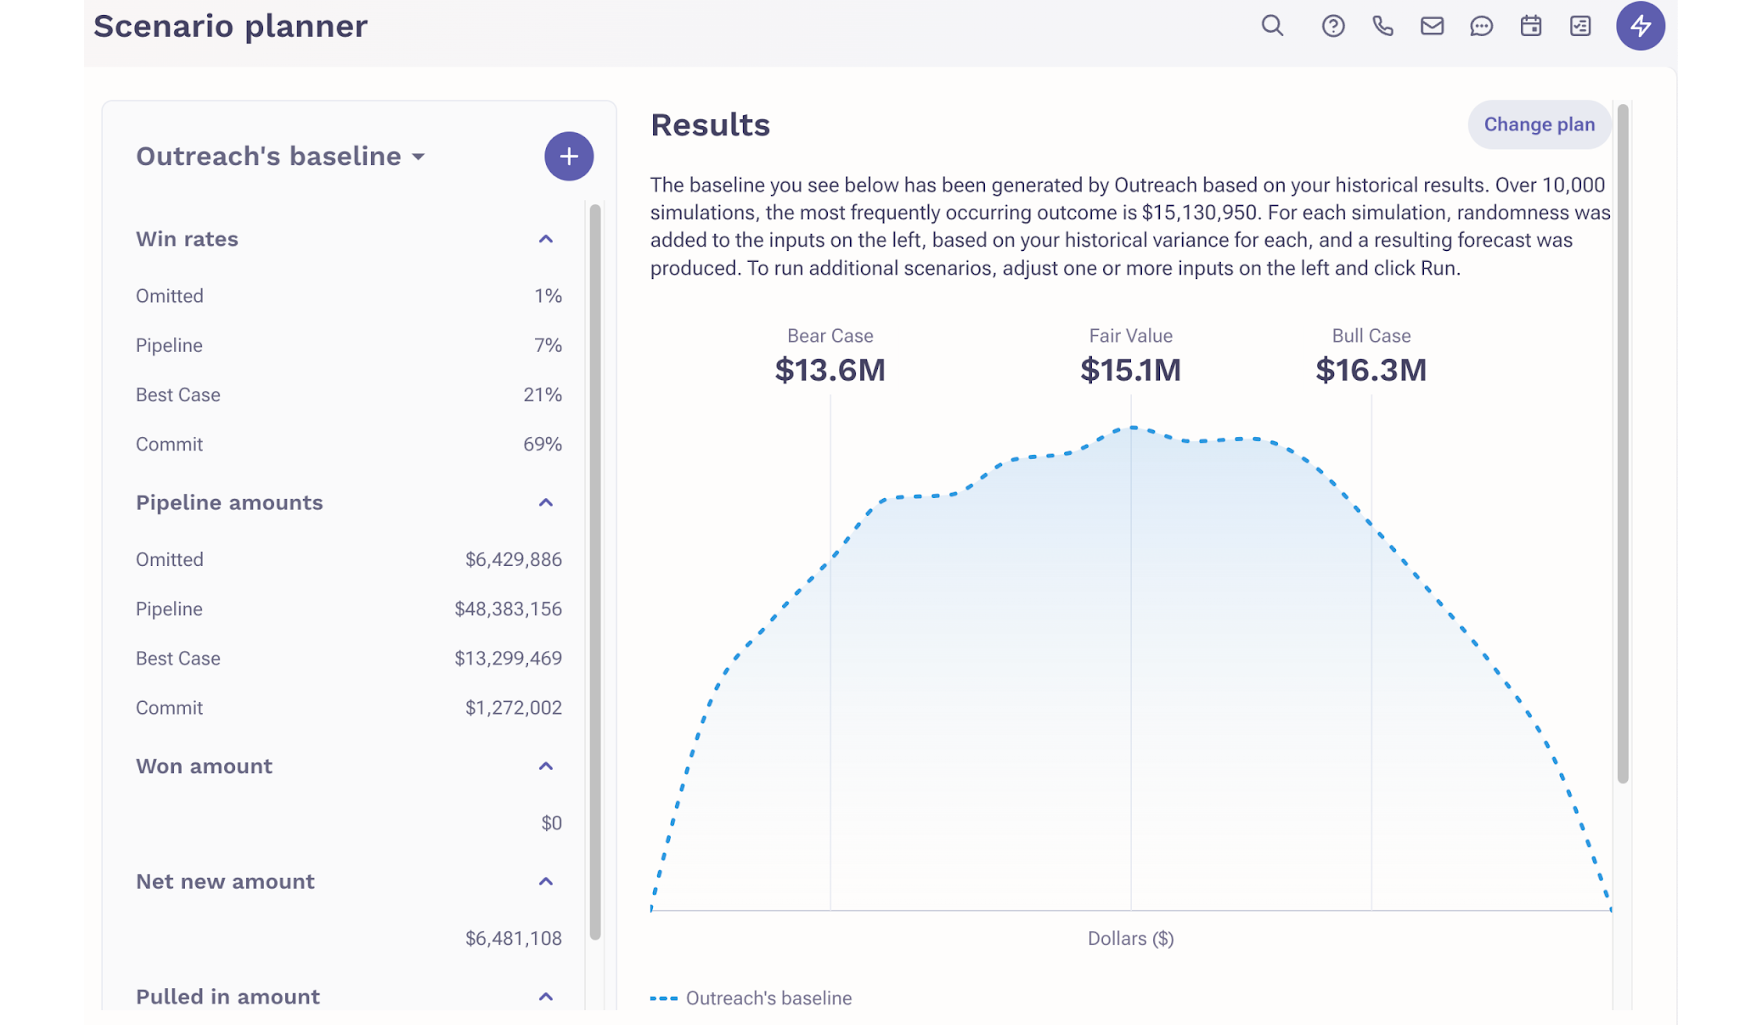Open the chat message bubble icon

(x=1482, y=26)
